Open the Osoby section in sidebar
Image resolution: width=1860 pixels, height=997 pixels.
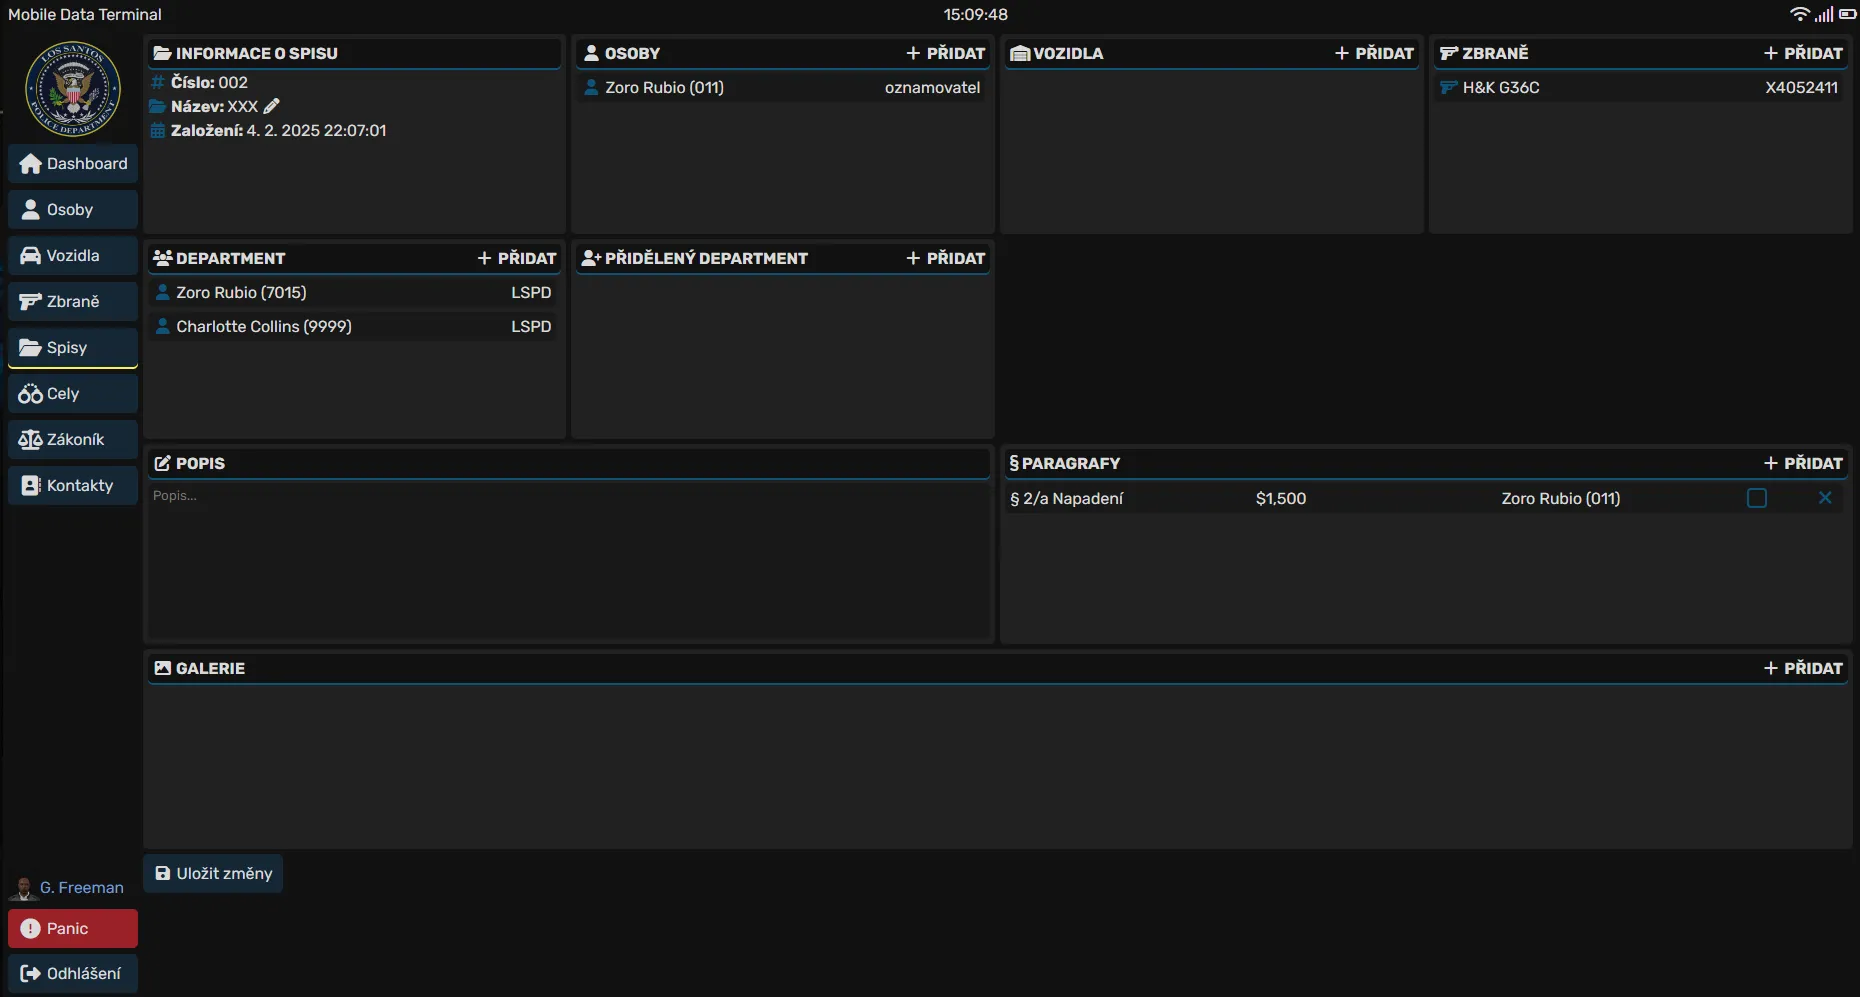click(x=73, y=210)
